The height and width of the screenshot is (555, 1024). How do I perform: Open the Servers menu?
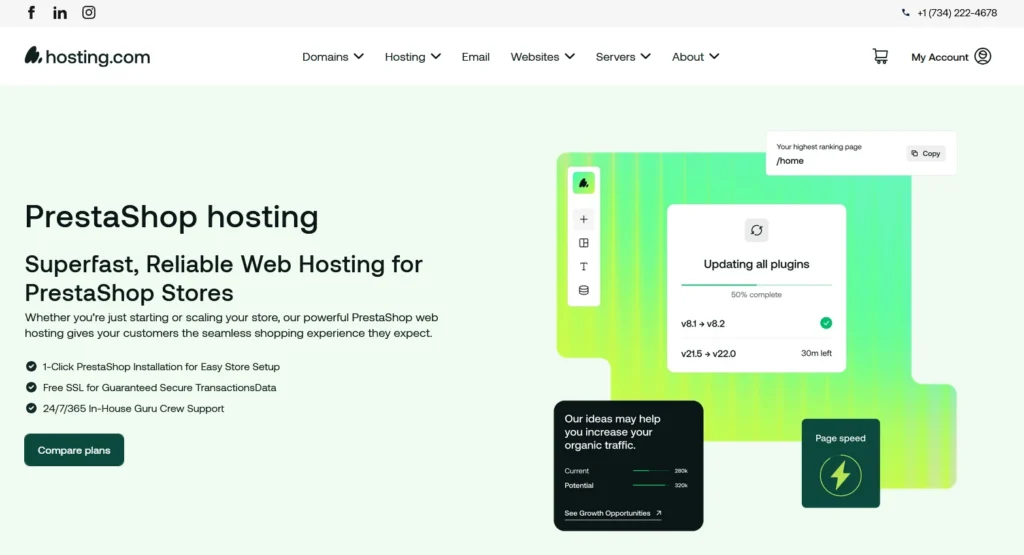(615, 57)
